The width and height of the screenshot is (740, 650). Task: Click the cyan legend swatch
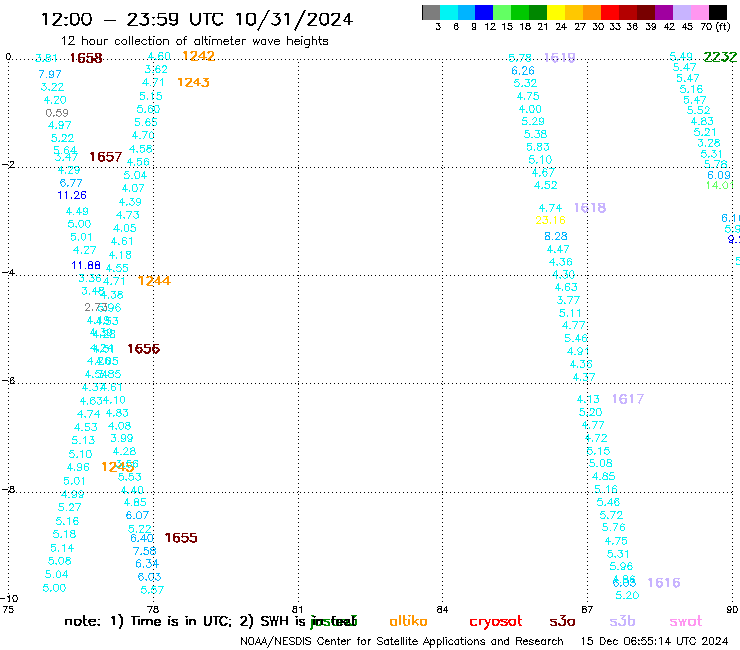[448, 13]
